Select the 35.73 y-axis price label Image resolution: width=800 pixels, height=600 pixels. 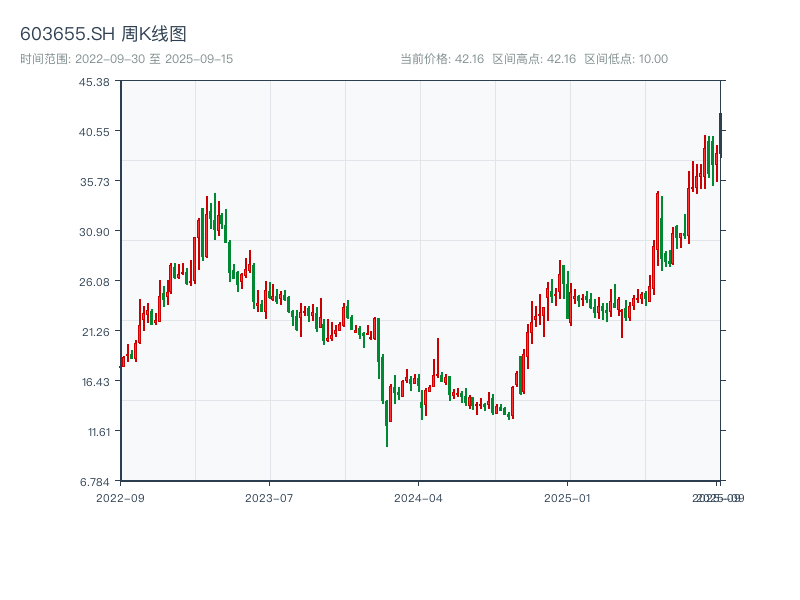click(96, 181)
